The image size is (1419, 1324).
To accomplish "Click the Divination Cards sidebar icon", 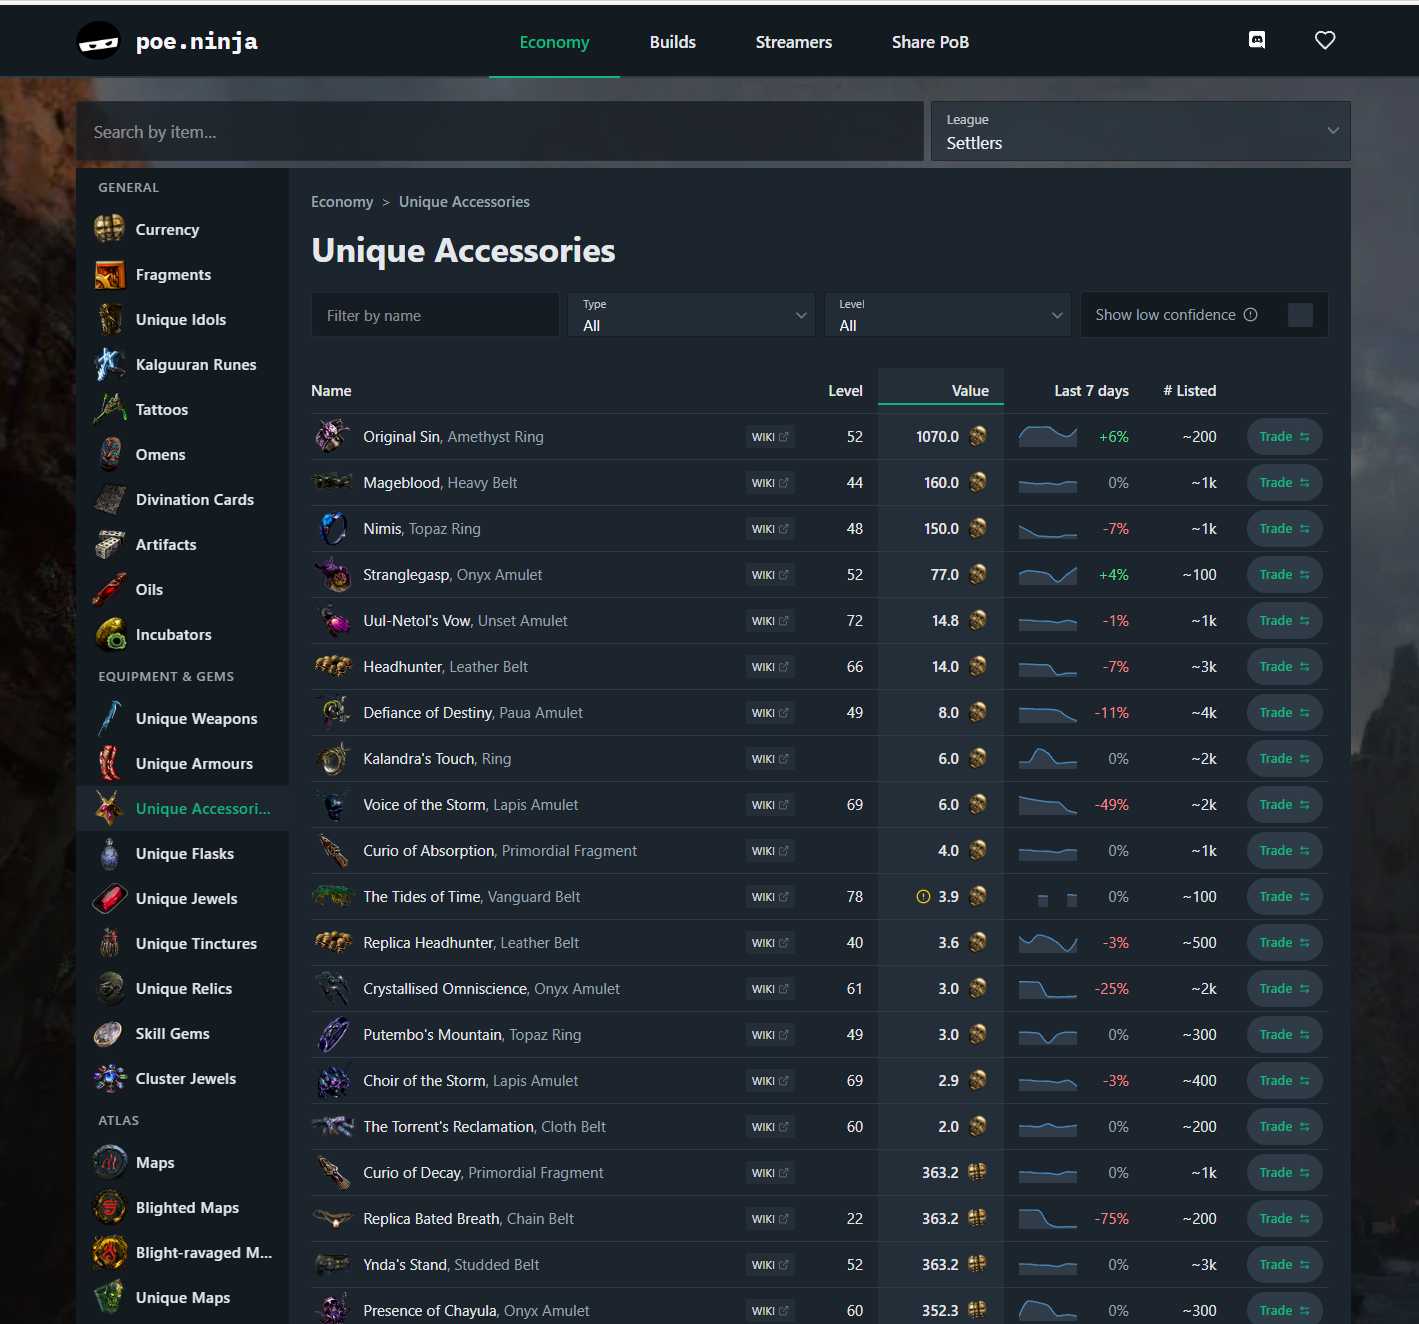I will 109,499.
